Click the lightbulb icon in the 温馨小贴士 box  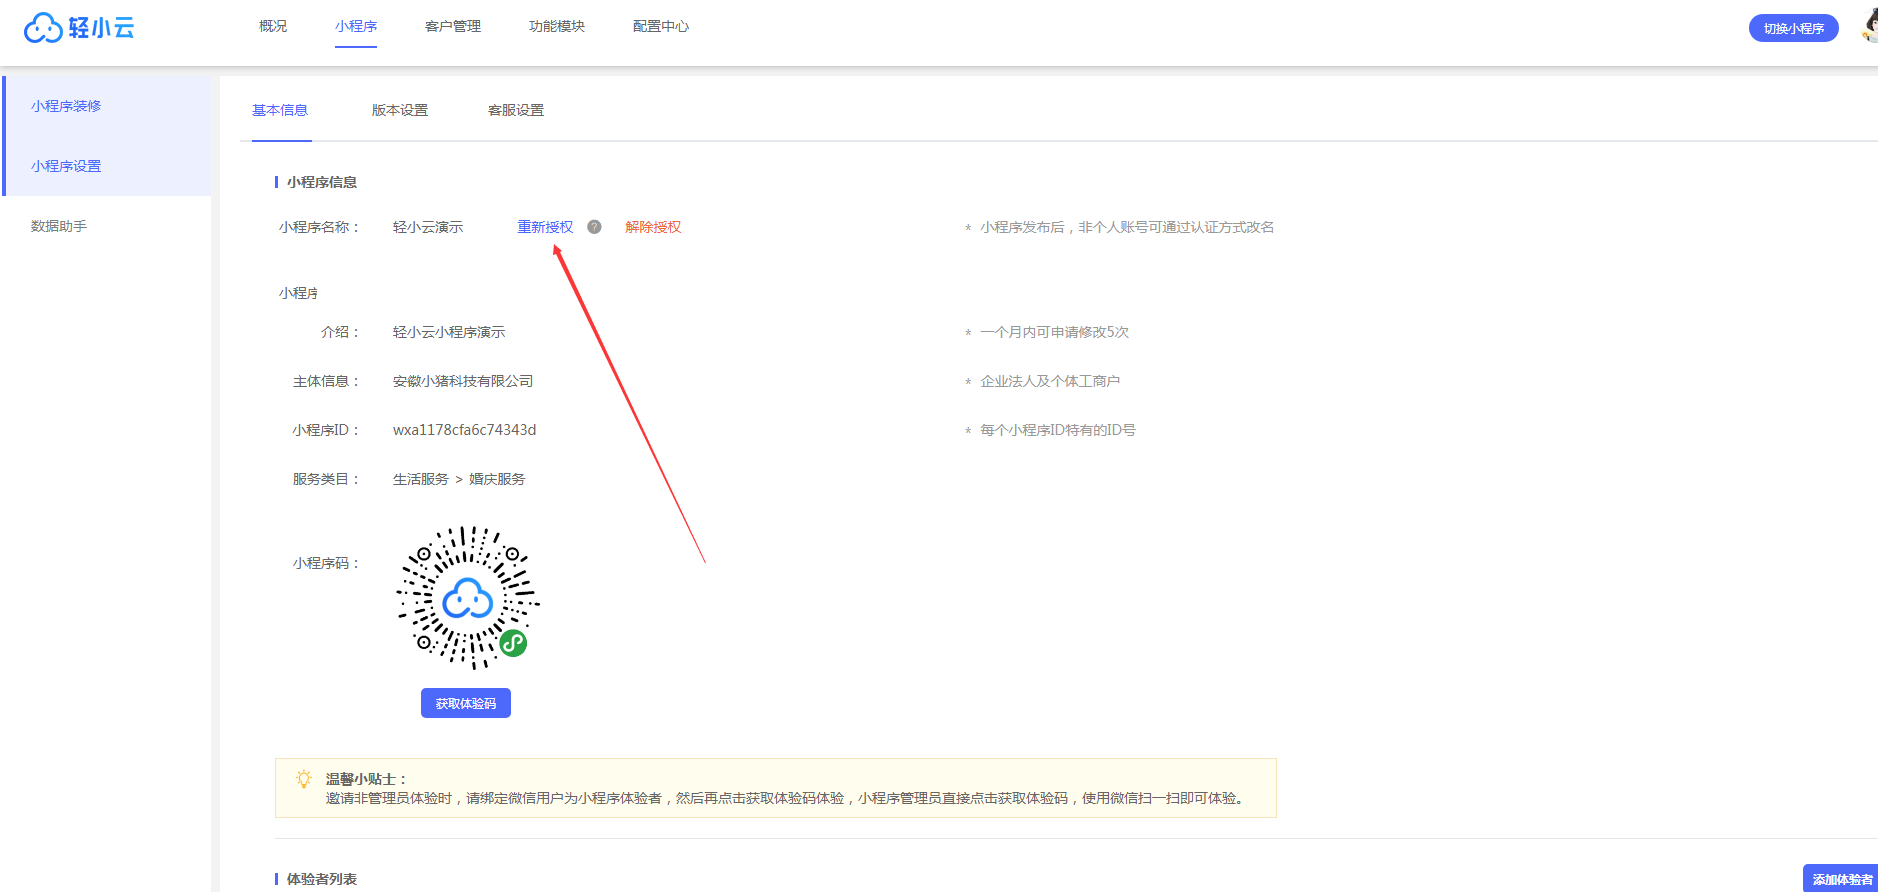click(x=304, y=779)
